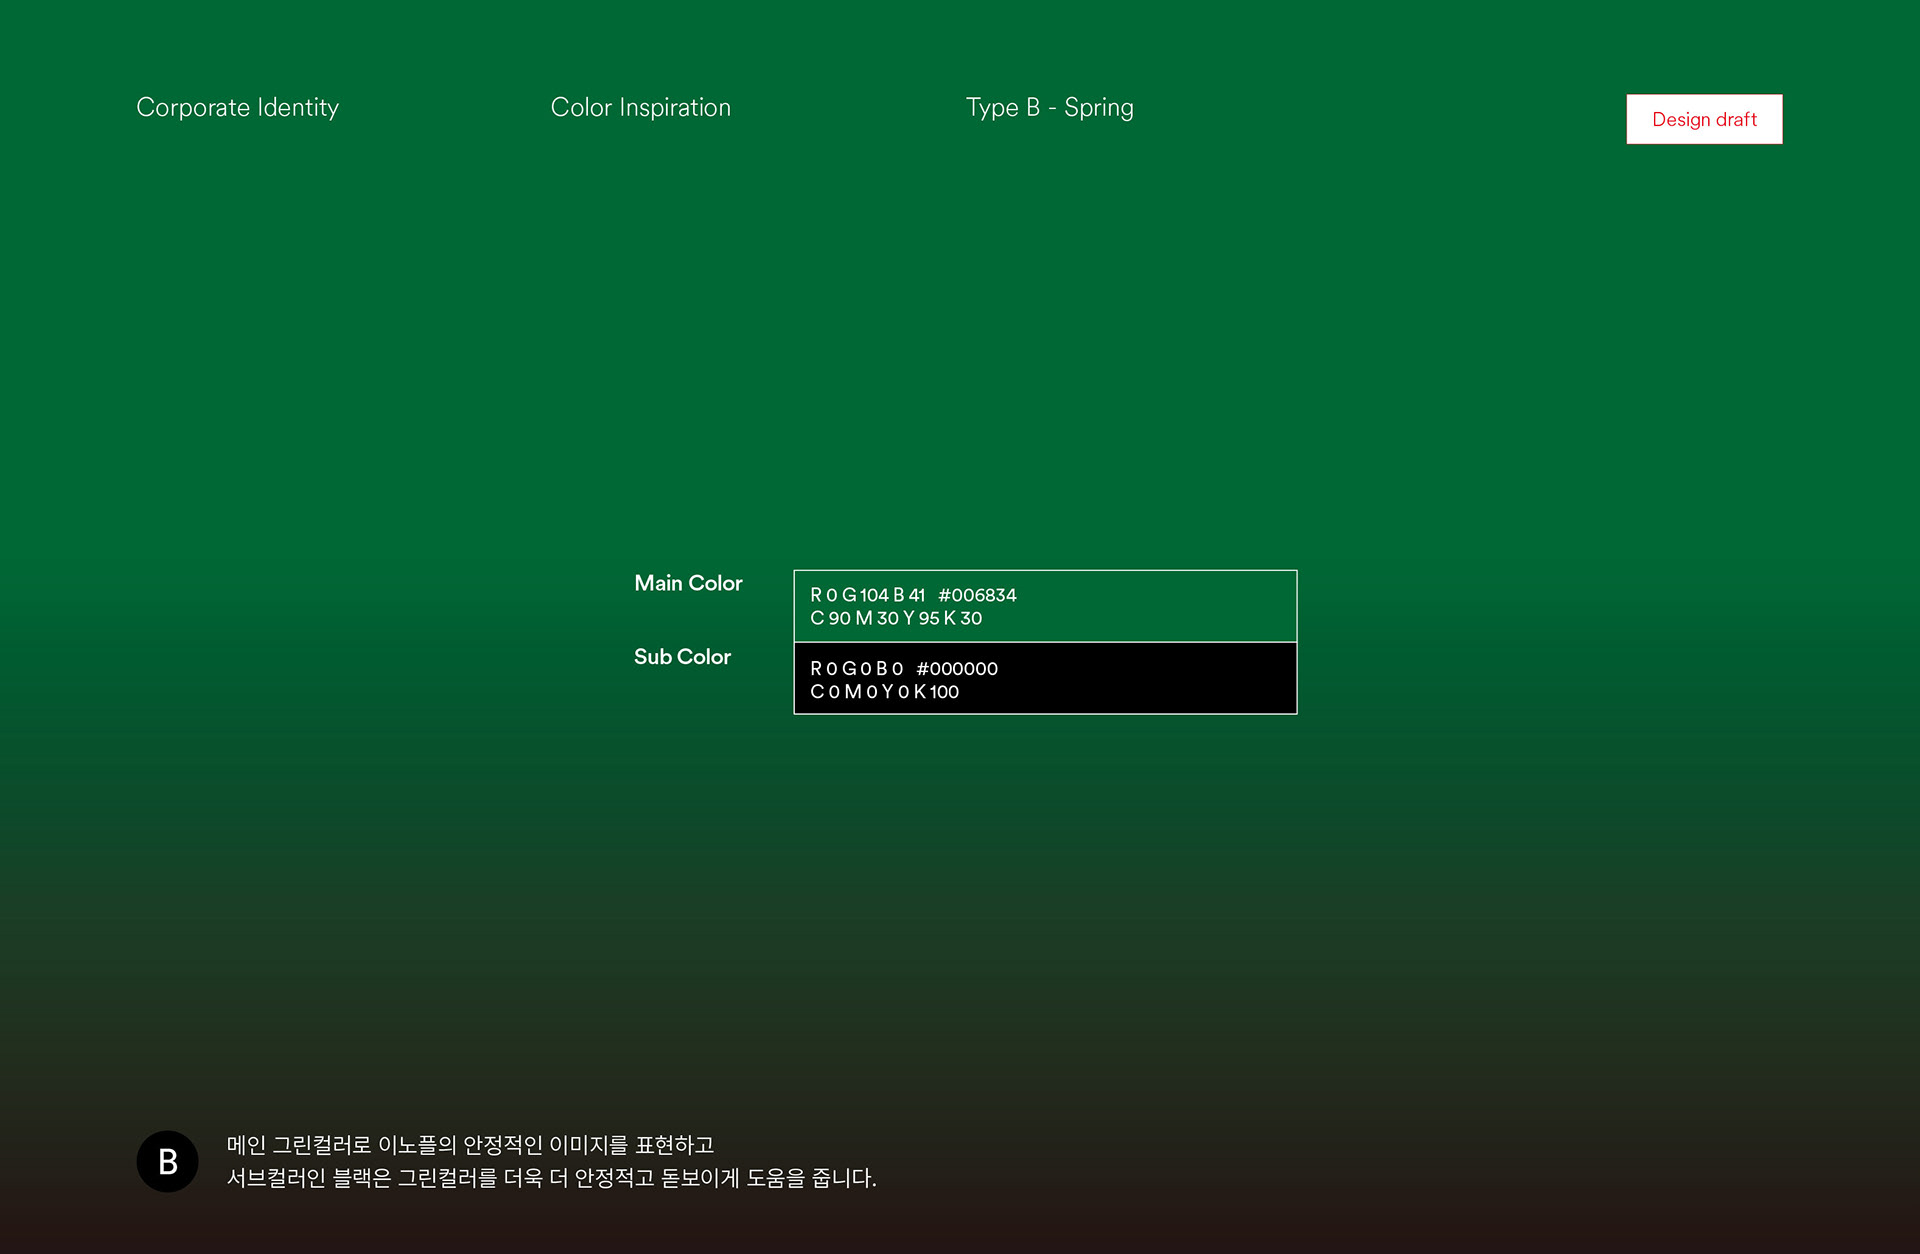1920x1254 pixels.
Task: Click the R 0 G 0 B 0 value
Action: pyautogui.click(x=856, y=669)
